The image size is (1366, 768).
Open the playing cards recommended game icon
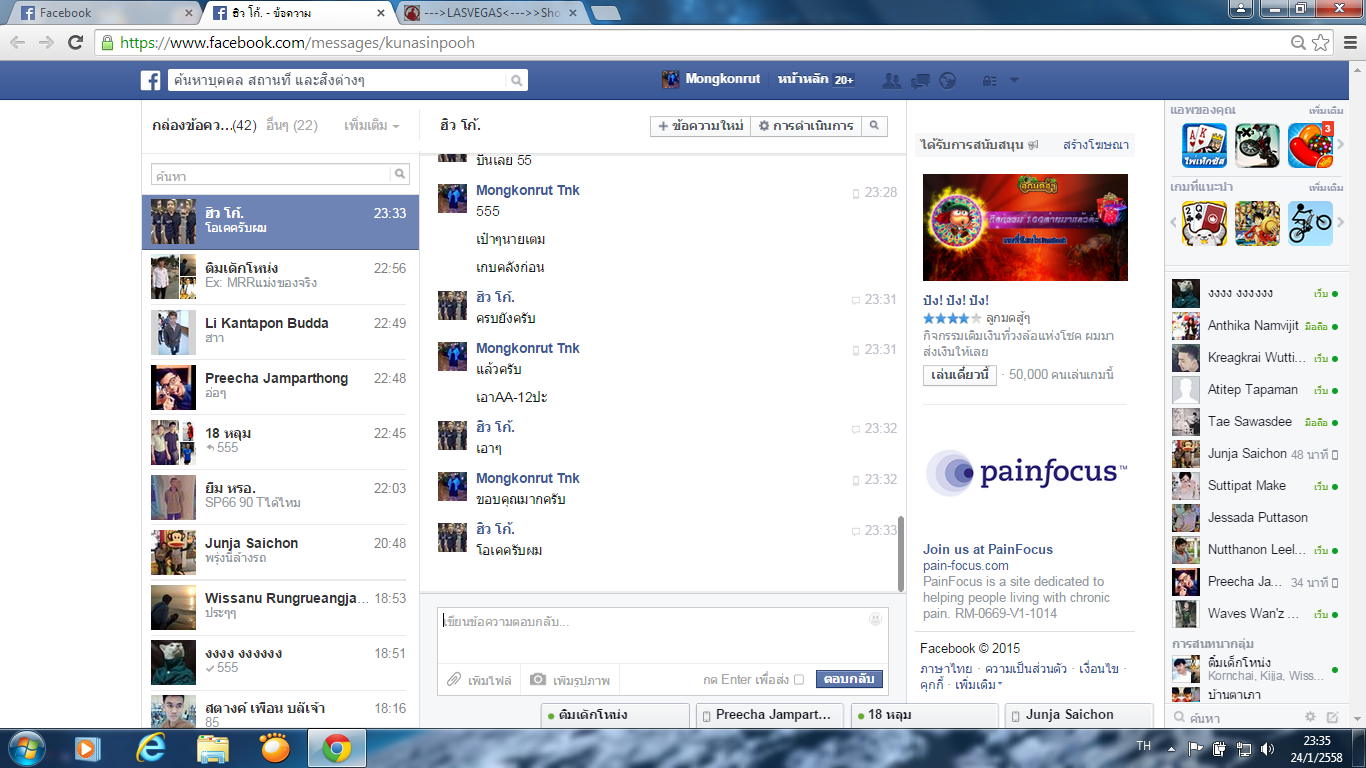click(x=1204, y=223)
